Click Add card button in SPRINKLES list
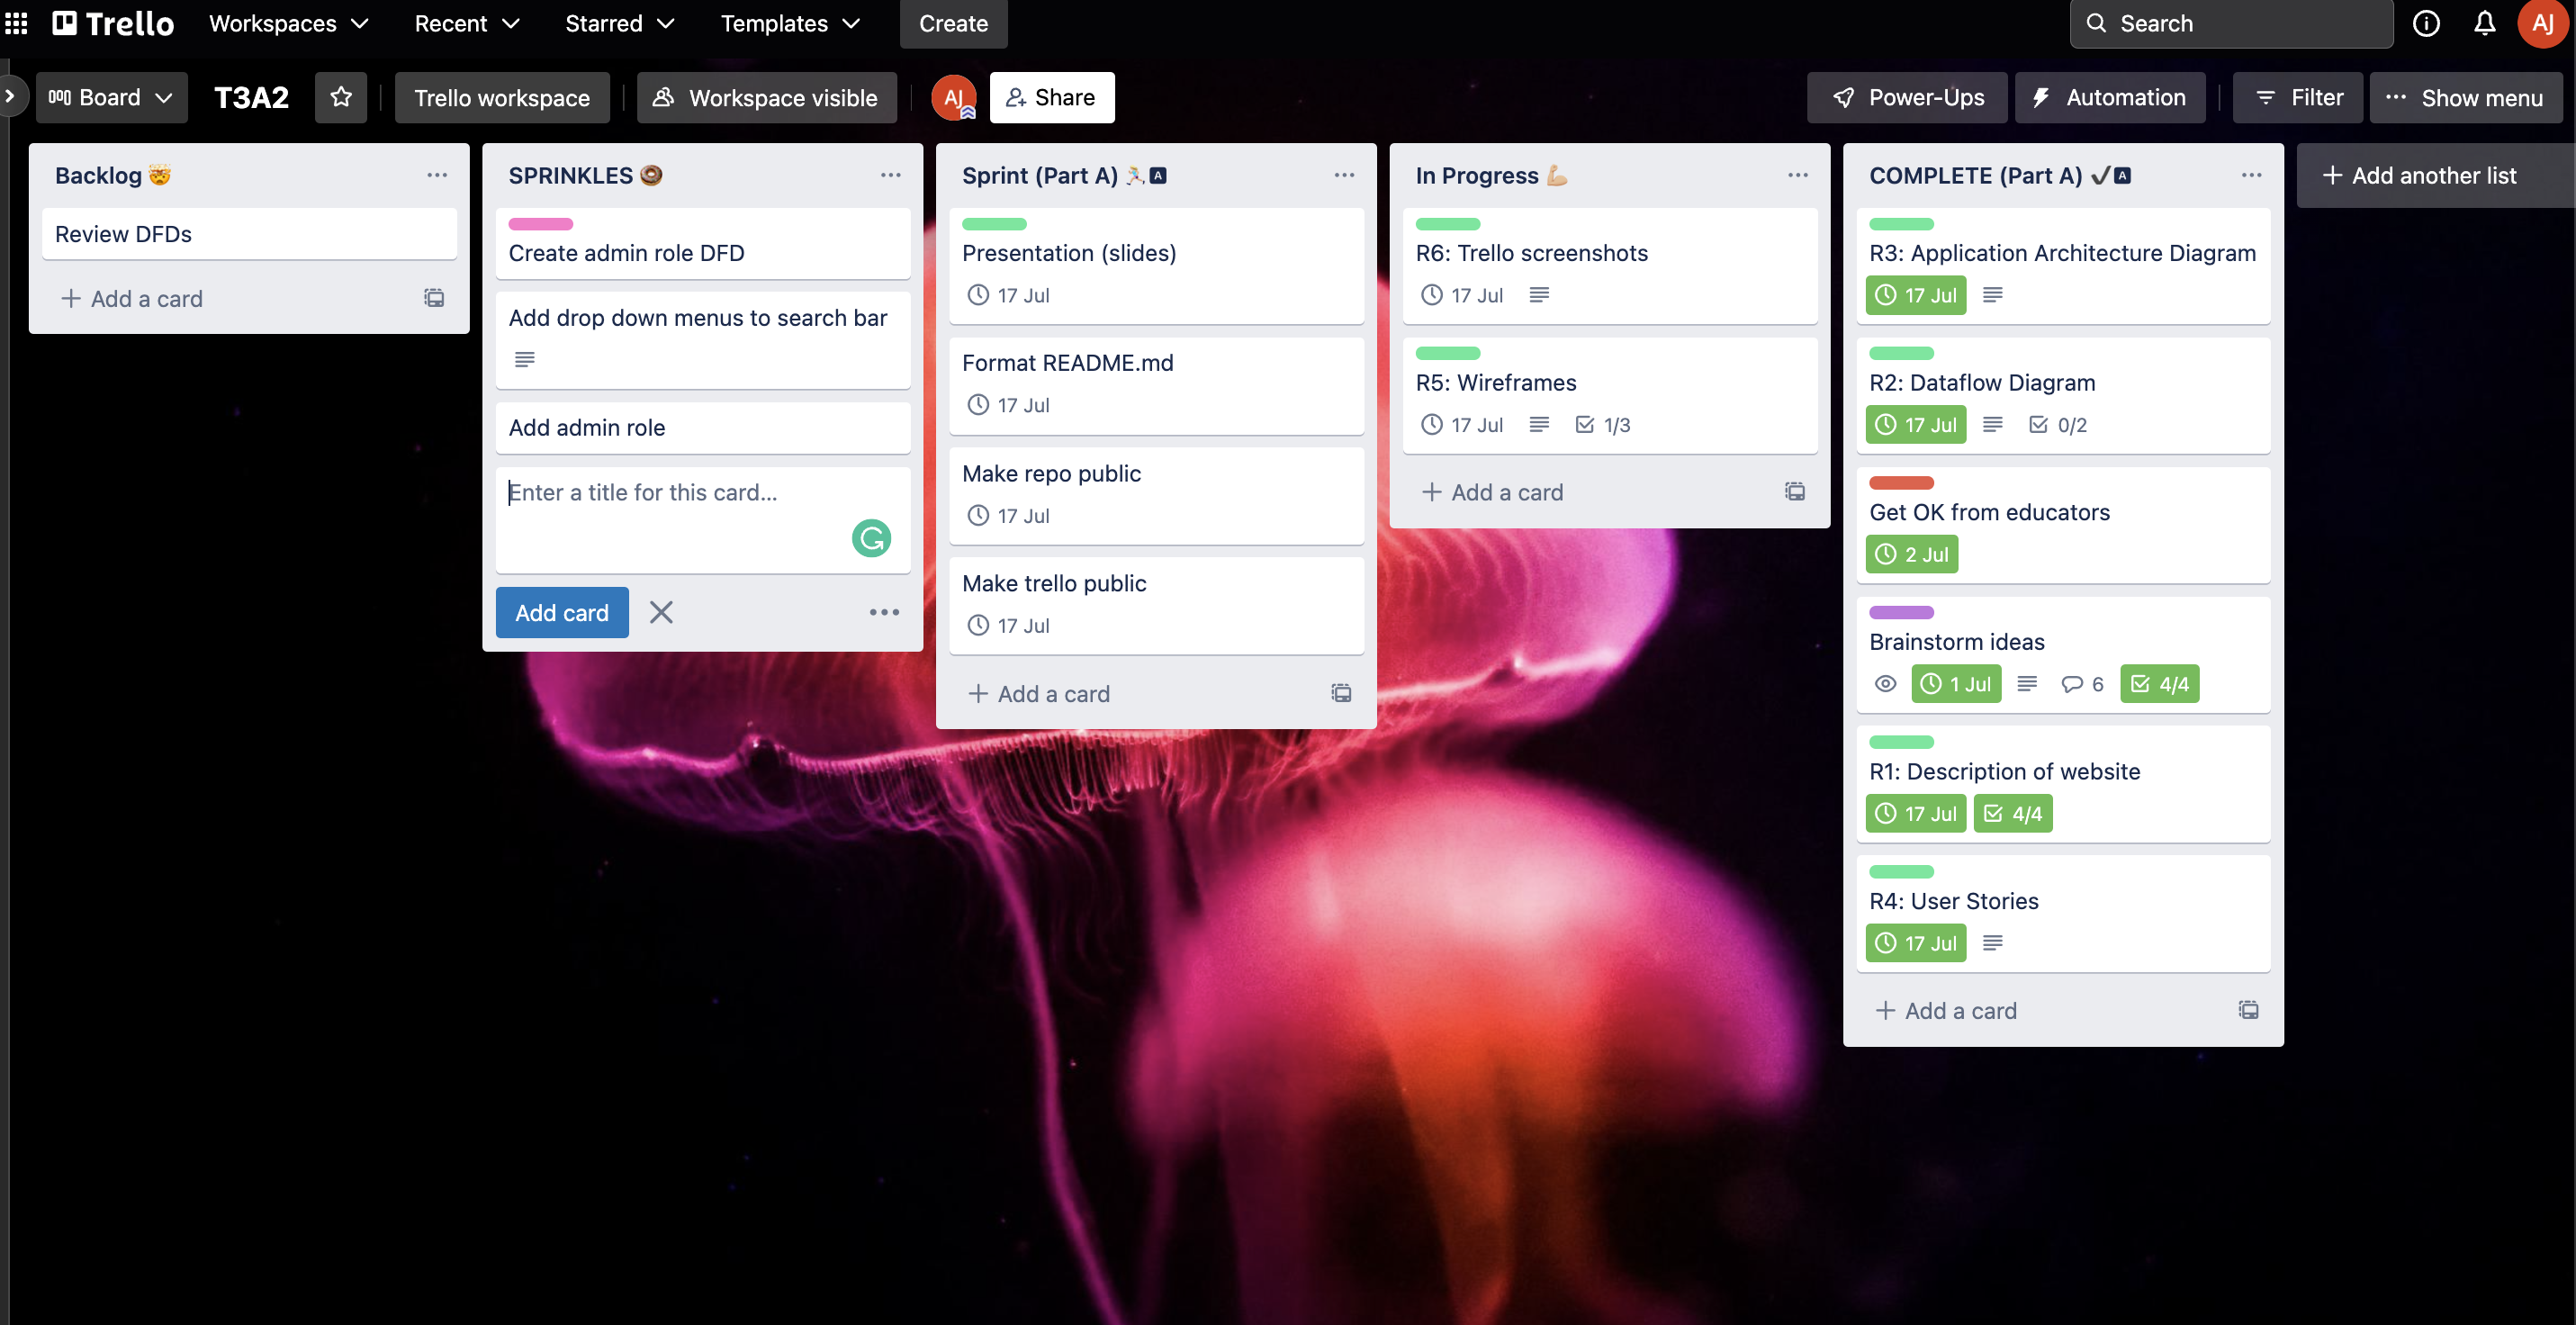Viewport: 2576px width, 1325px height. pyautogui.click(x=563, y=612)
